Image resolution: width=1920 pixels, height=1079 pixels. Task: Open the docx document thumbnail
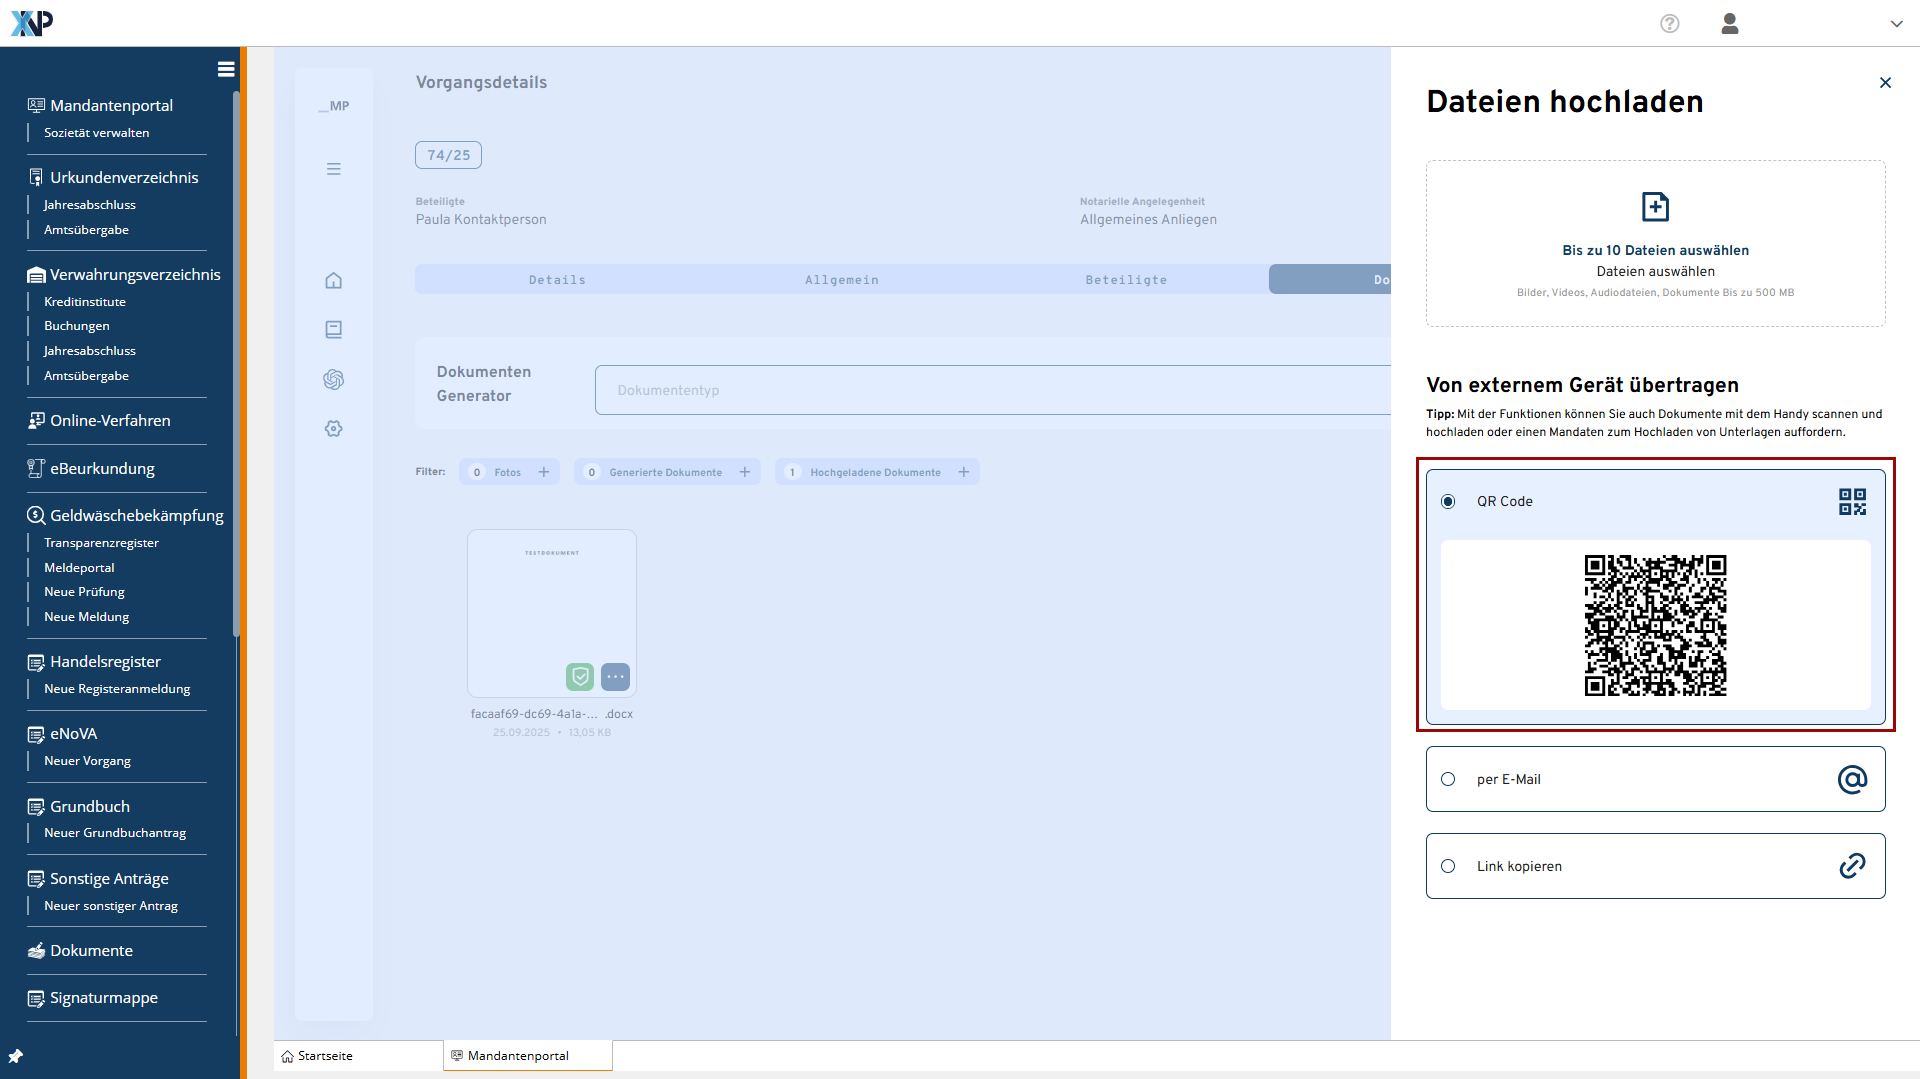coord(552,613)
